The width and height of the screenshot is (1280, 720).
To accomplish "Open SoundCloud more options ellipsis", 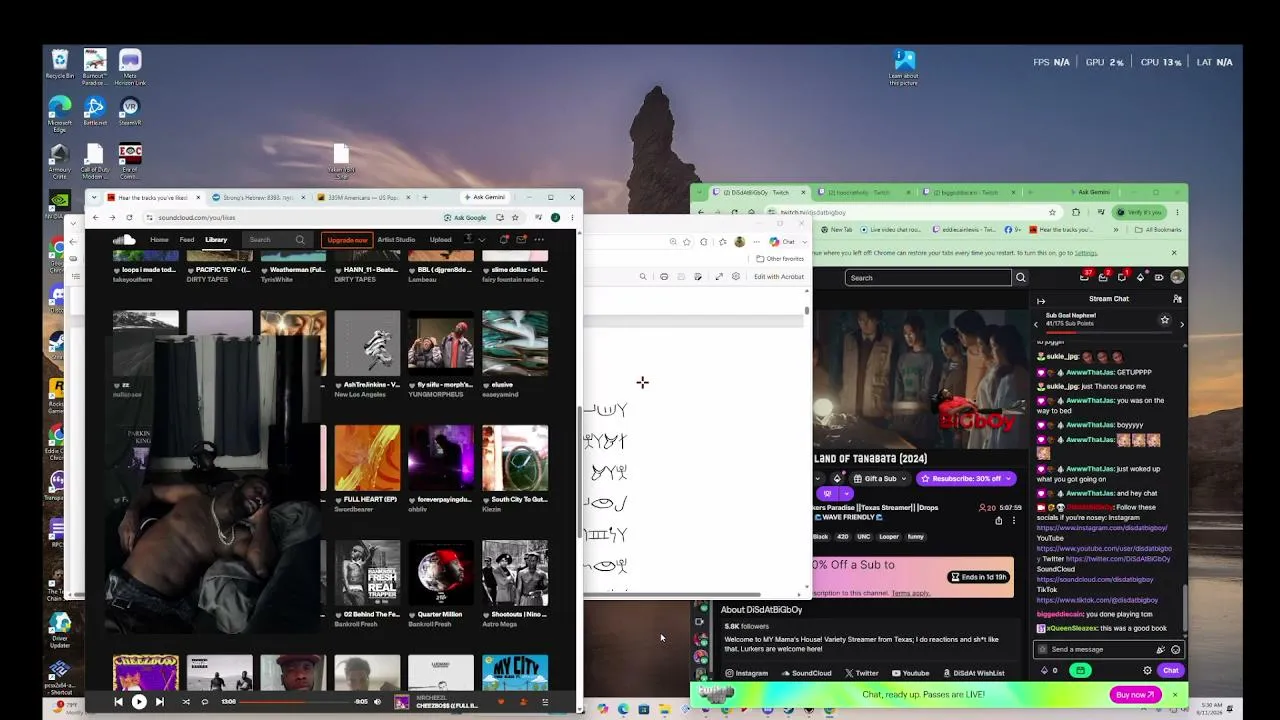I will 539,240.
